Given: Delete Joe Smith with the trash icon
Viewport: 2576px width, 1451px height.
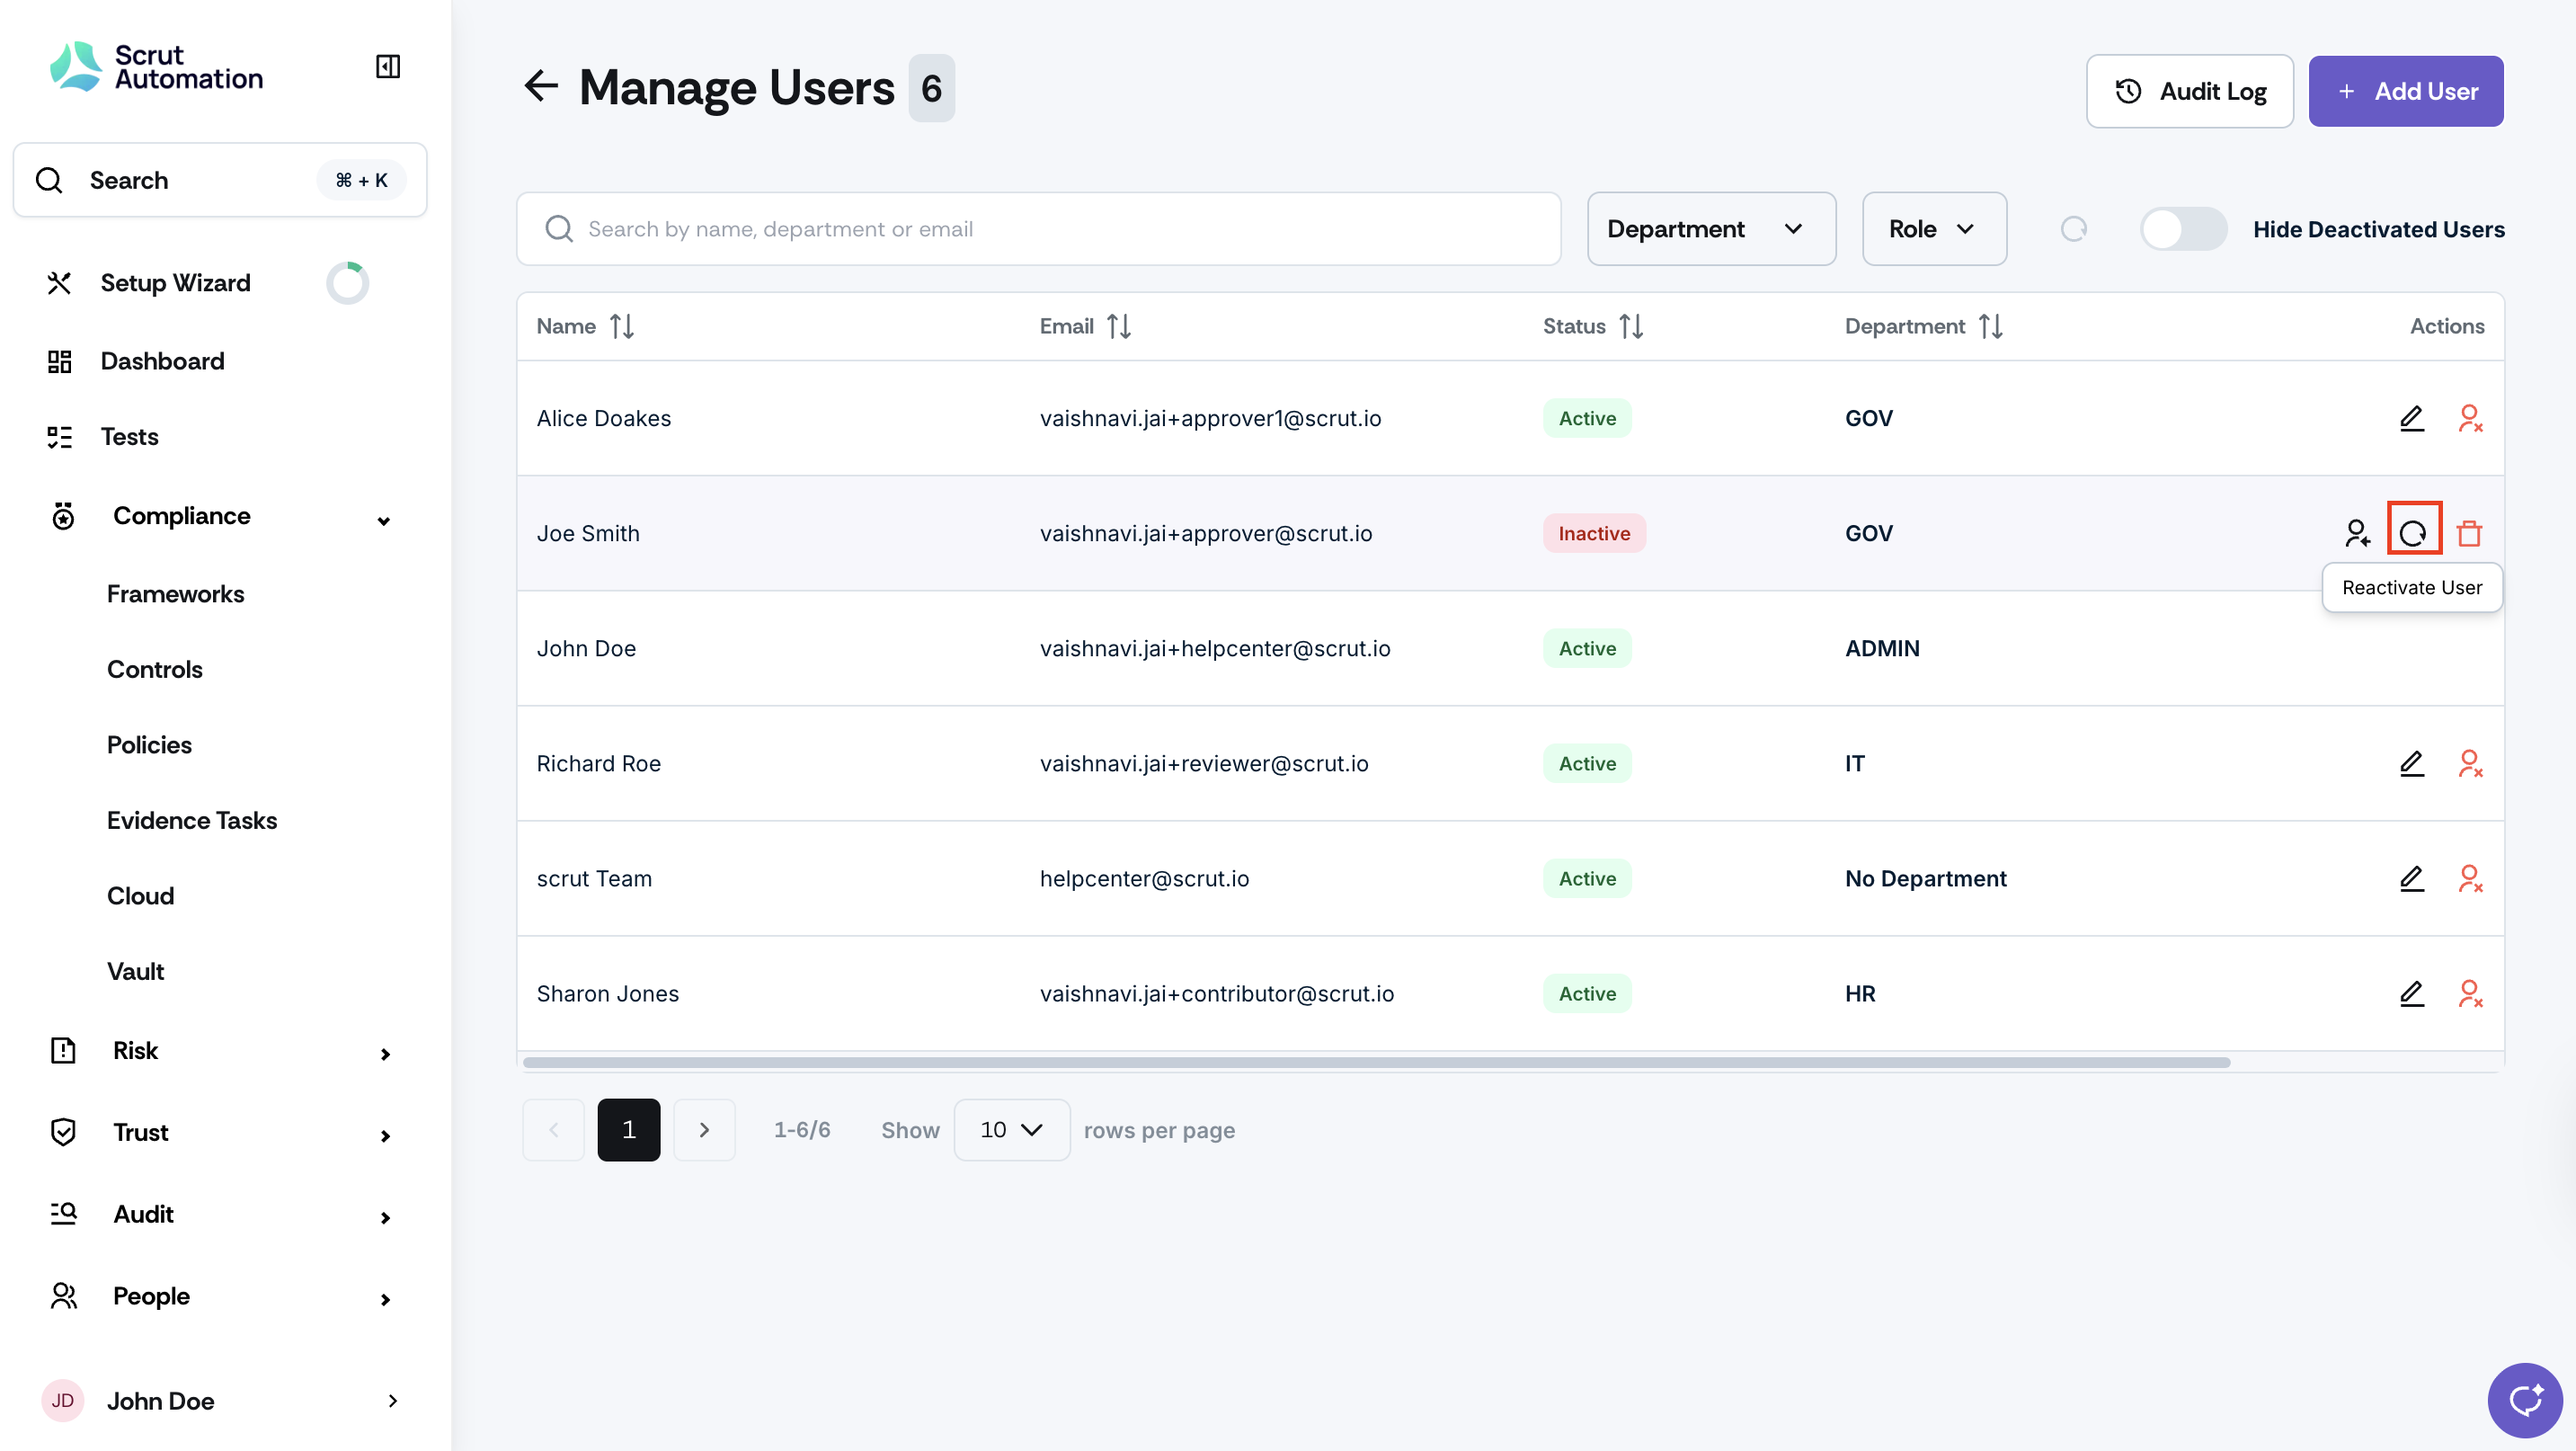Looking at the screenshot, I should (2469, 533).
